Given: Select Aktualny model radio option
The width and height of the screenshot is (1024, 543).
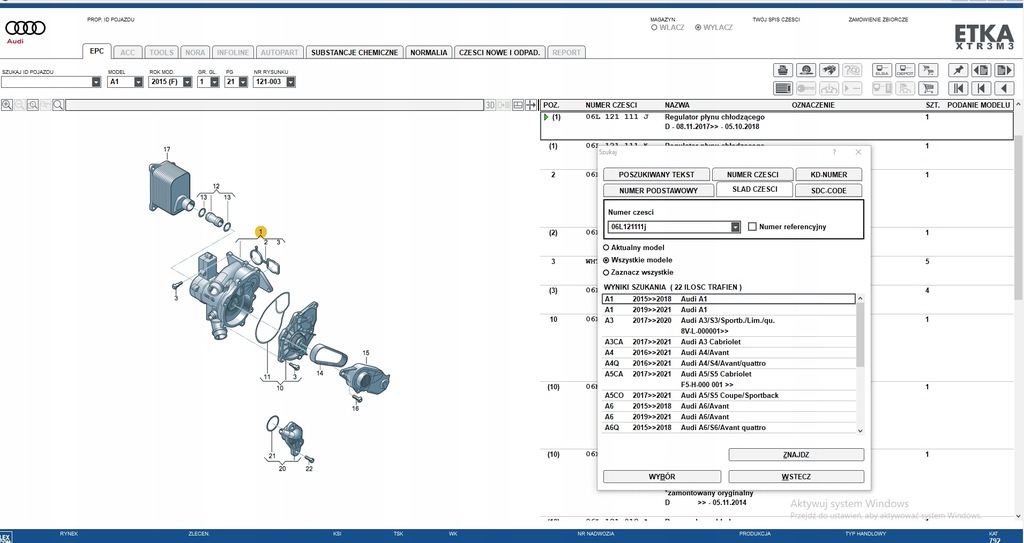Looking at the screenshot, I should (x=606, y=248).
